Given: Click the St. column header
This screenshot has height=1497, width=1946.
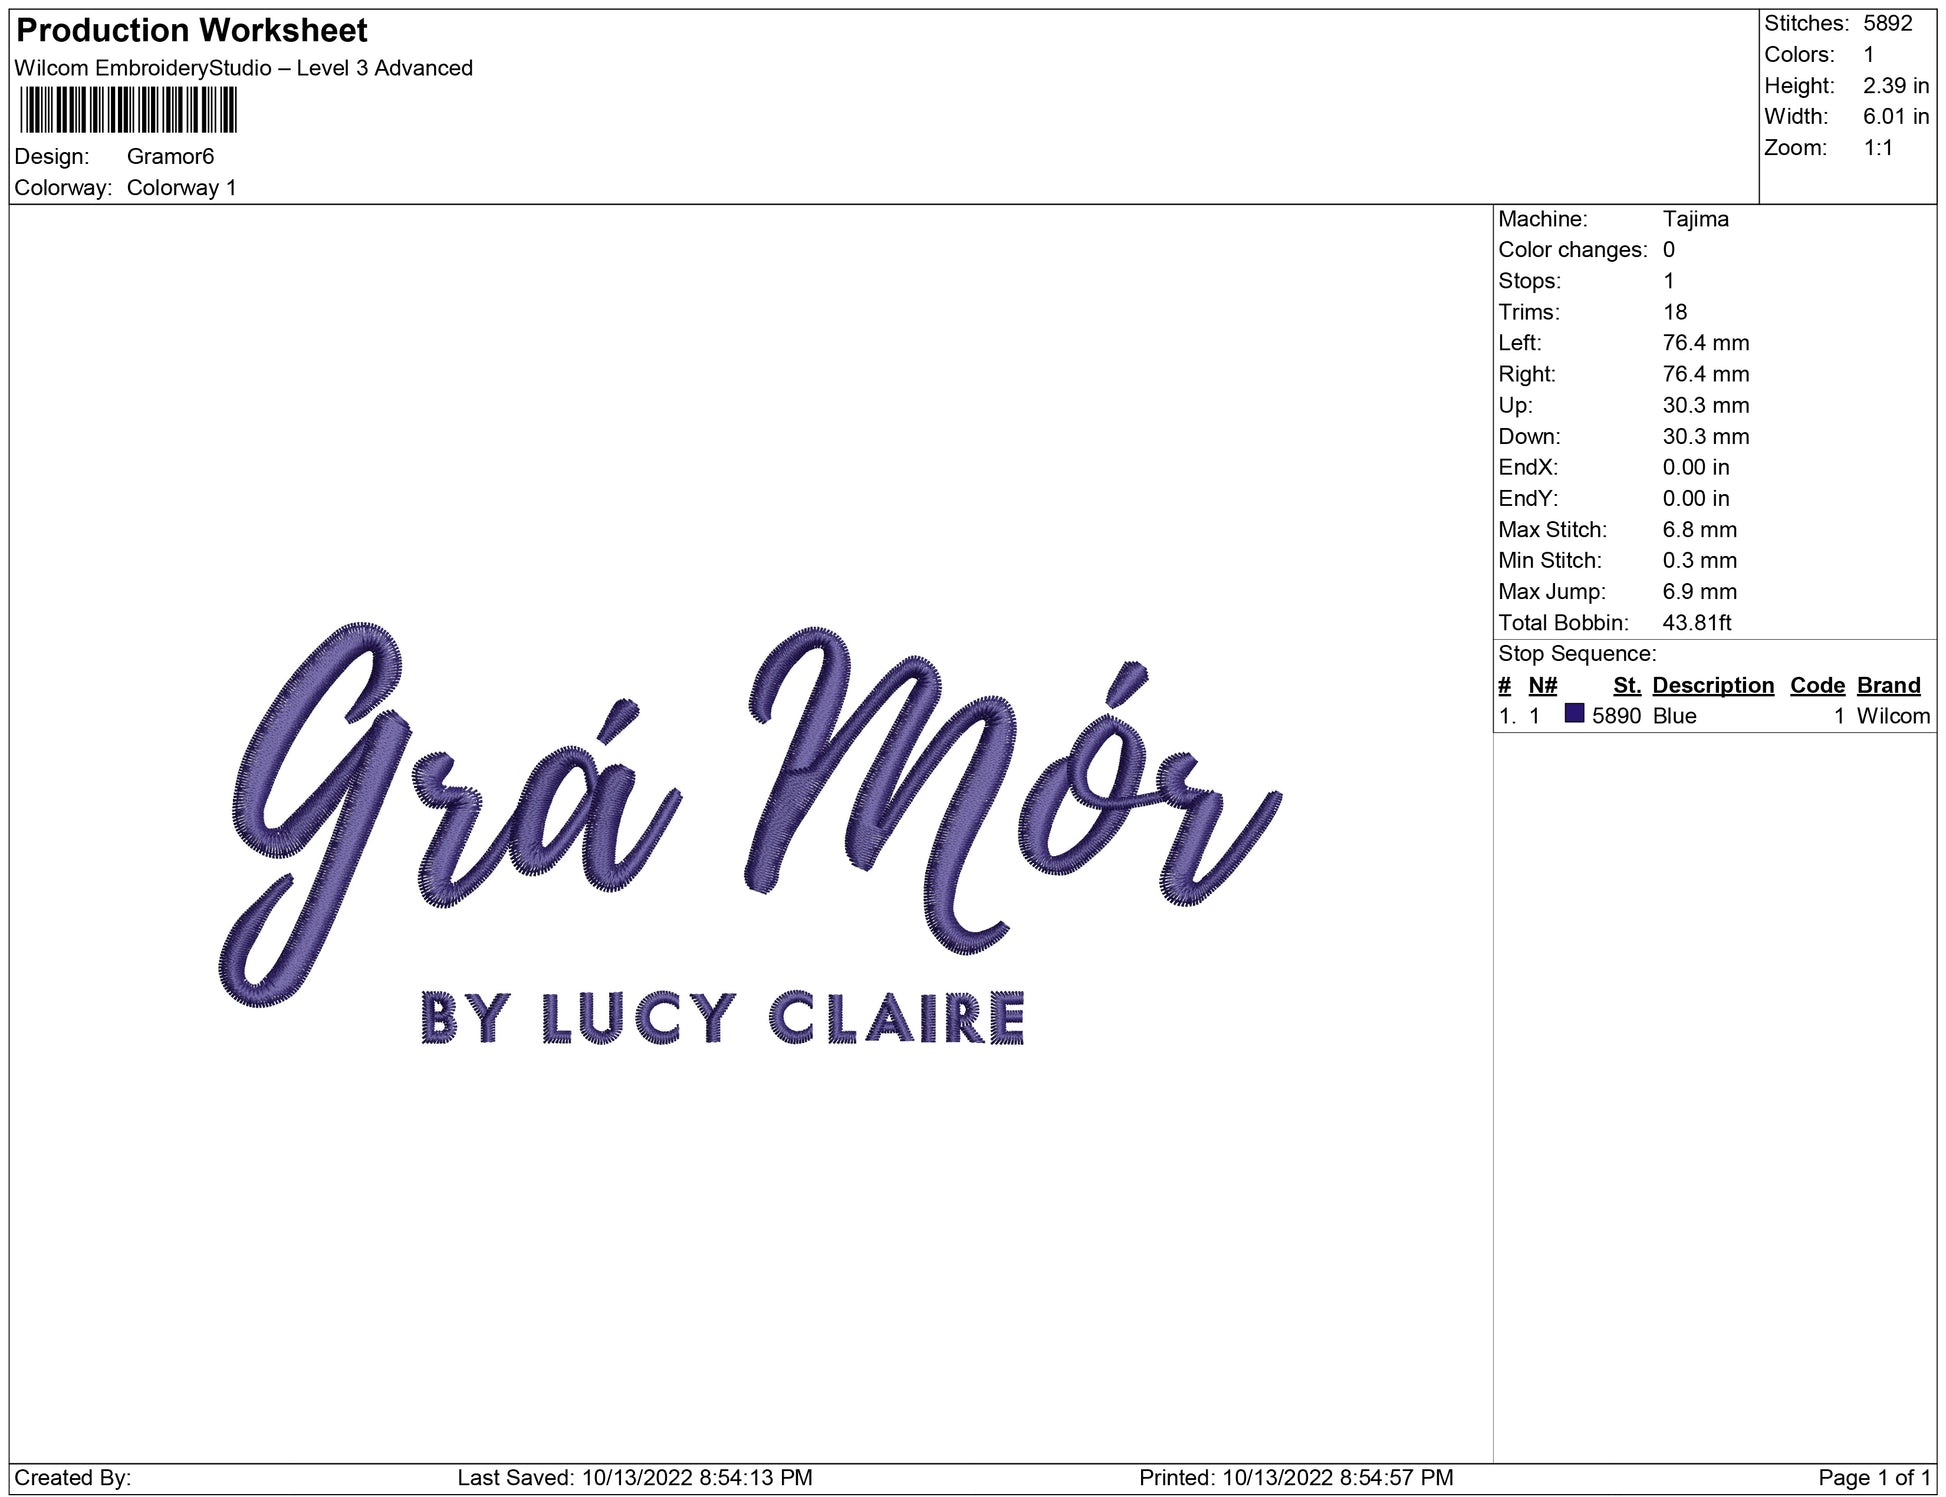Looking at the screenshot, I should point(1626,685).
